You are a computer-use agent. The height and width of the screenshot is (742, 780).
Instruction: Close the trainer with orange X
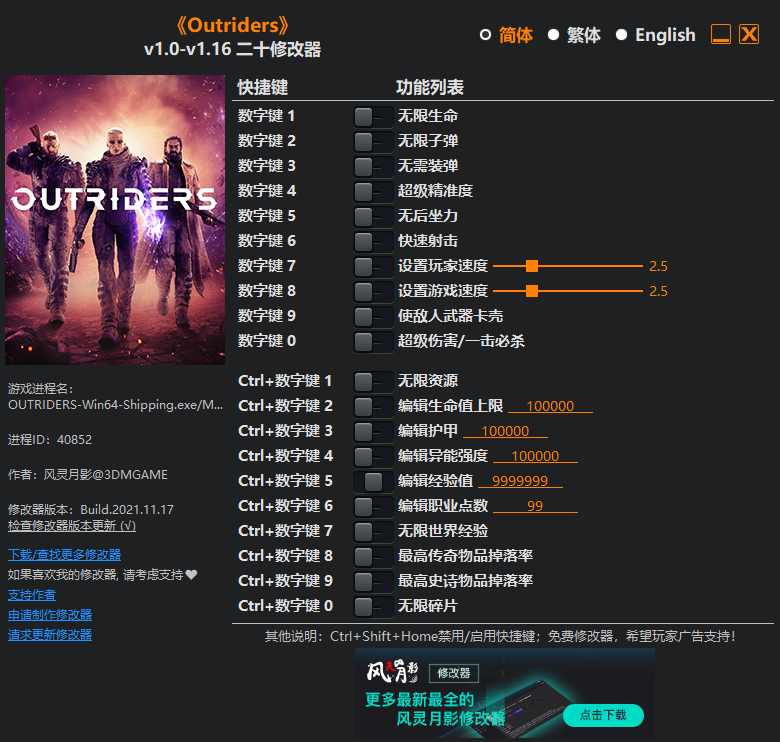click(749, 34)
